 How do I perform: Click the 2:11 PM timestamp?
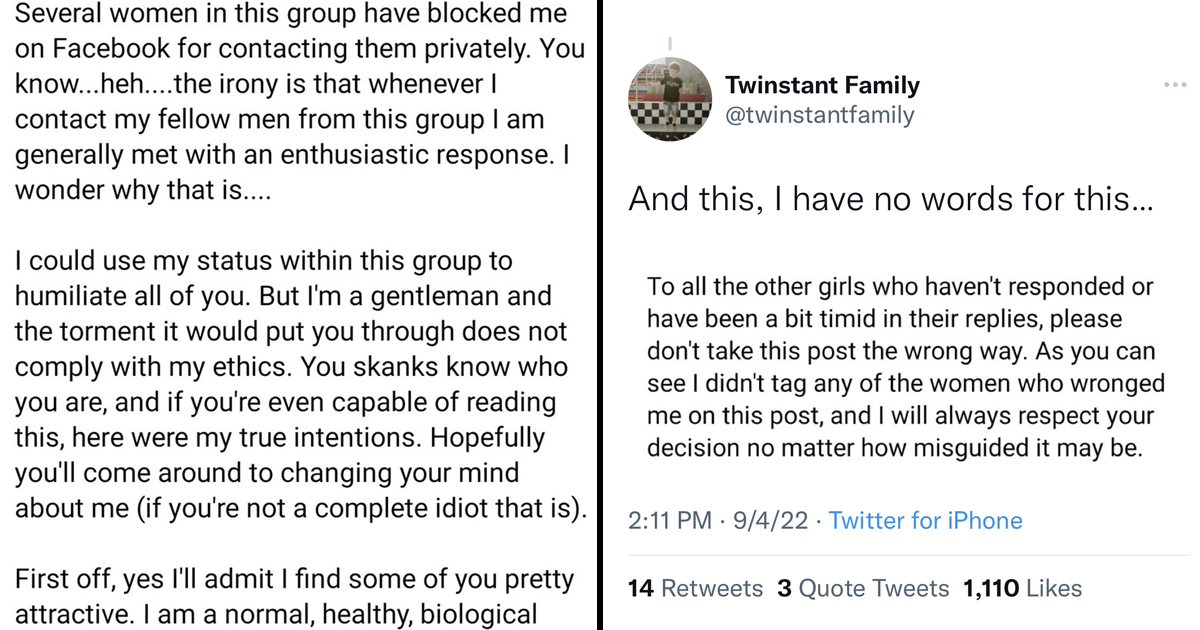click(x=670, y=521)
